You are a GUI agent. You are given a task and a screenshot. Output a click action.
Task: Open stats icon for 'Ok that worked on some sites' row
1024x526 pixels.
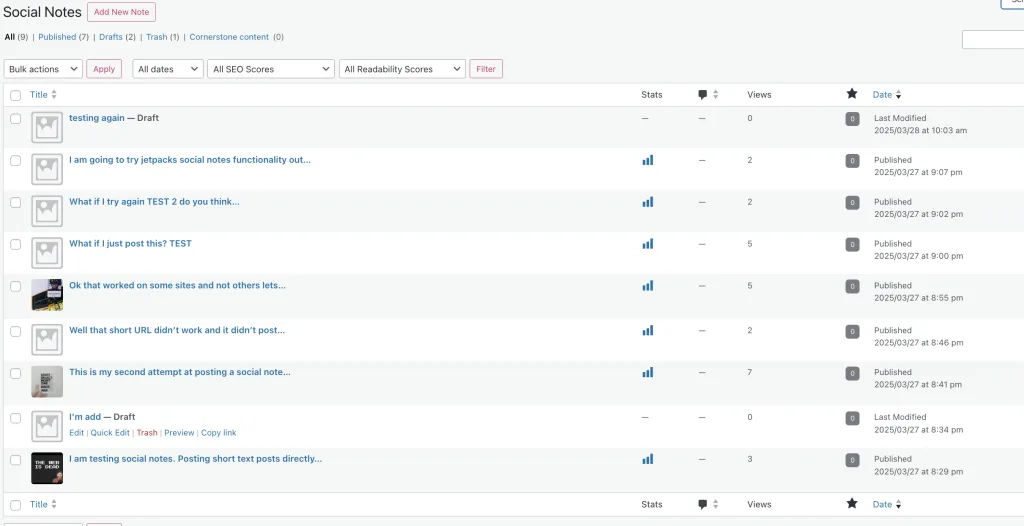point(647,286)
